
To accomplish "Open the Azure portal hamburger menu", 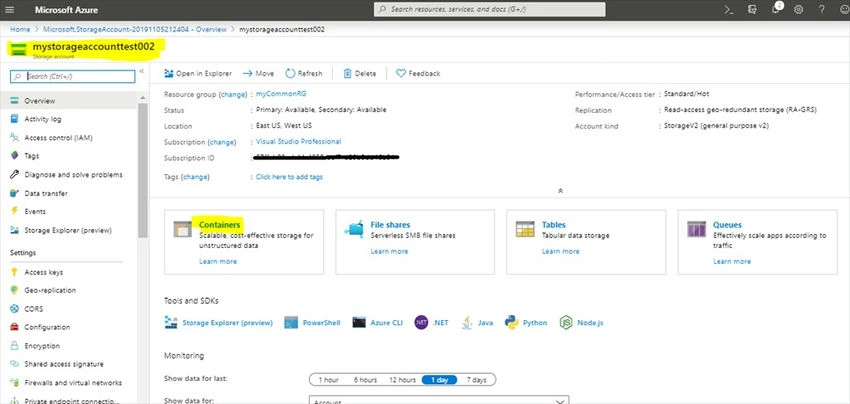I will pos(9,10).
